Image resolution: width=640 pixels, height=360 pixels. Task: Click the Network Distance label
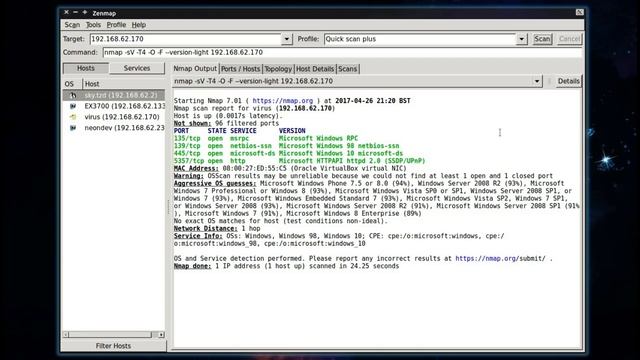(205, 229)
